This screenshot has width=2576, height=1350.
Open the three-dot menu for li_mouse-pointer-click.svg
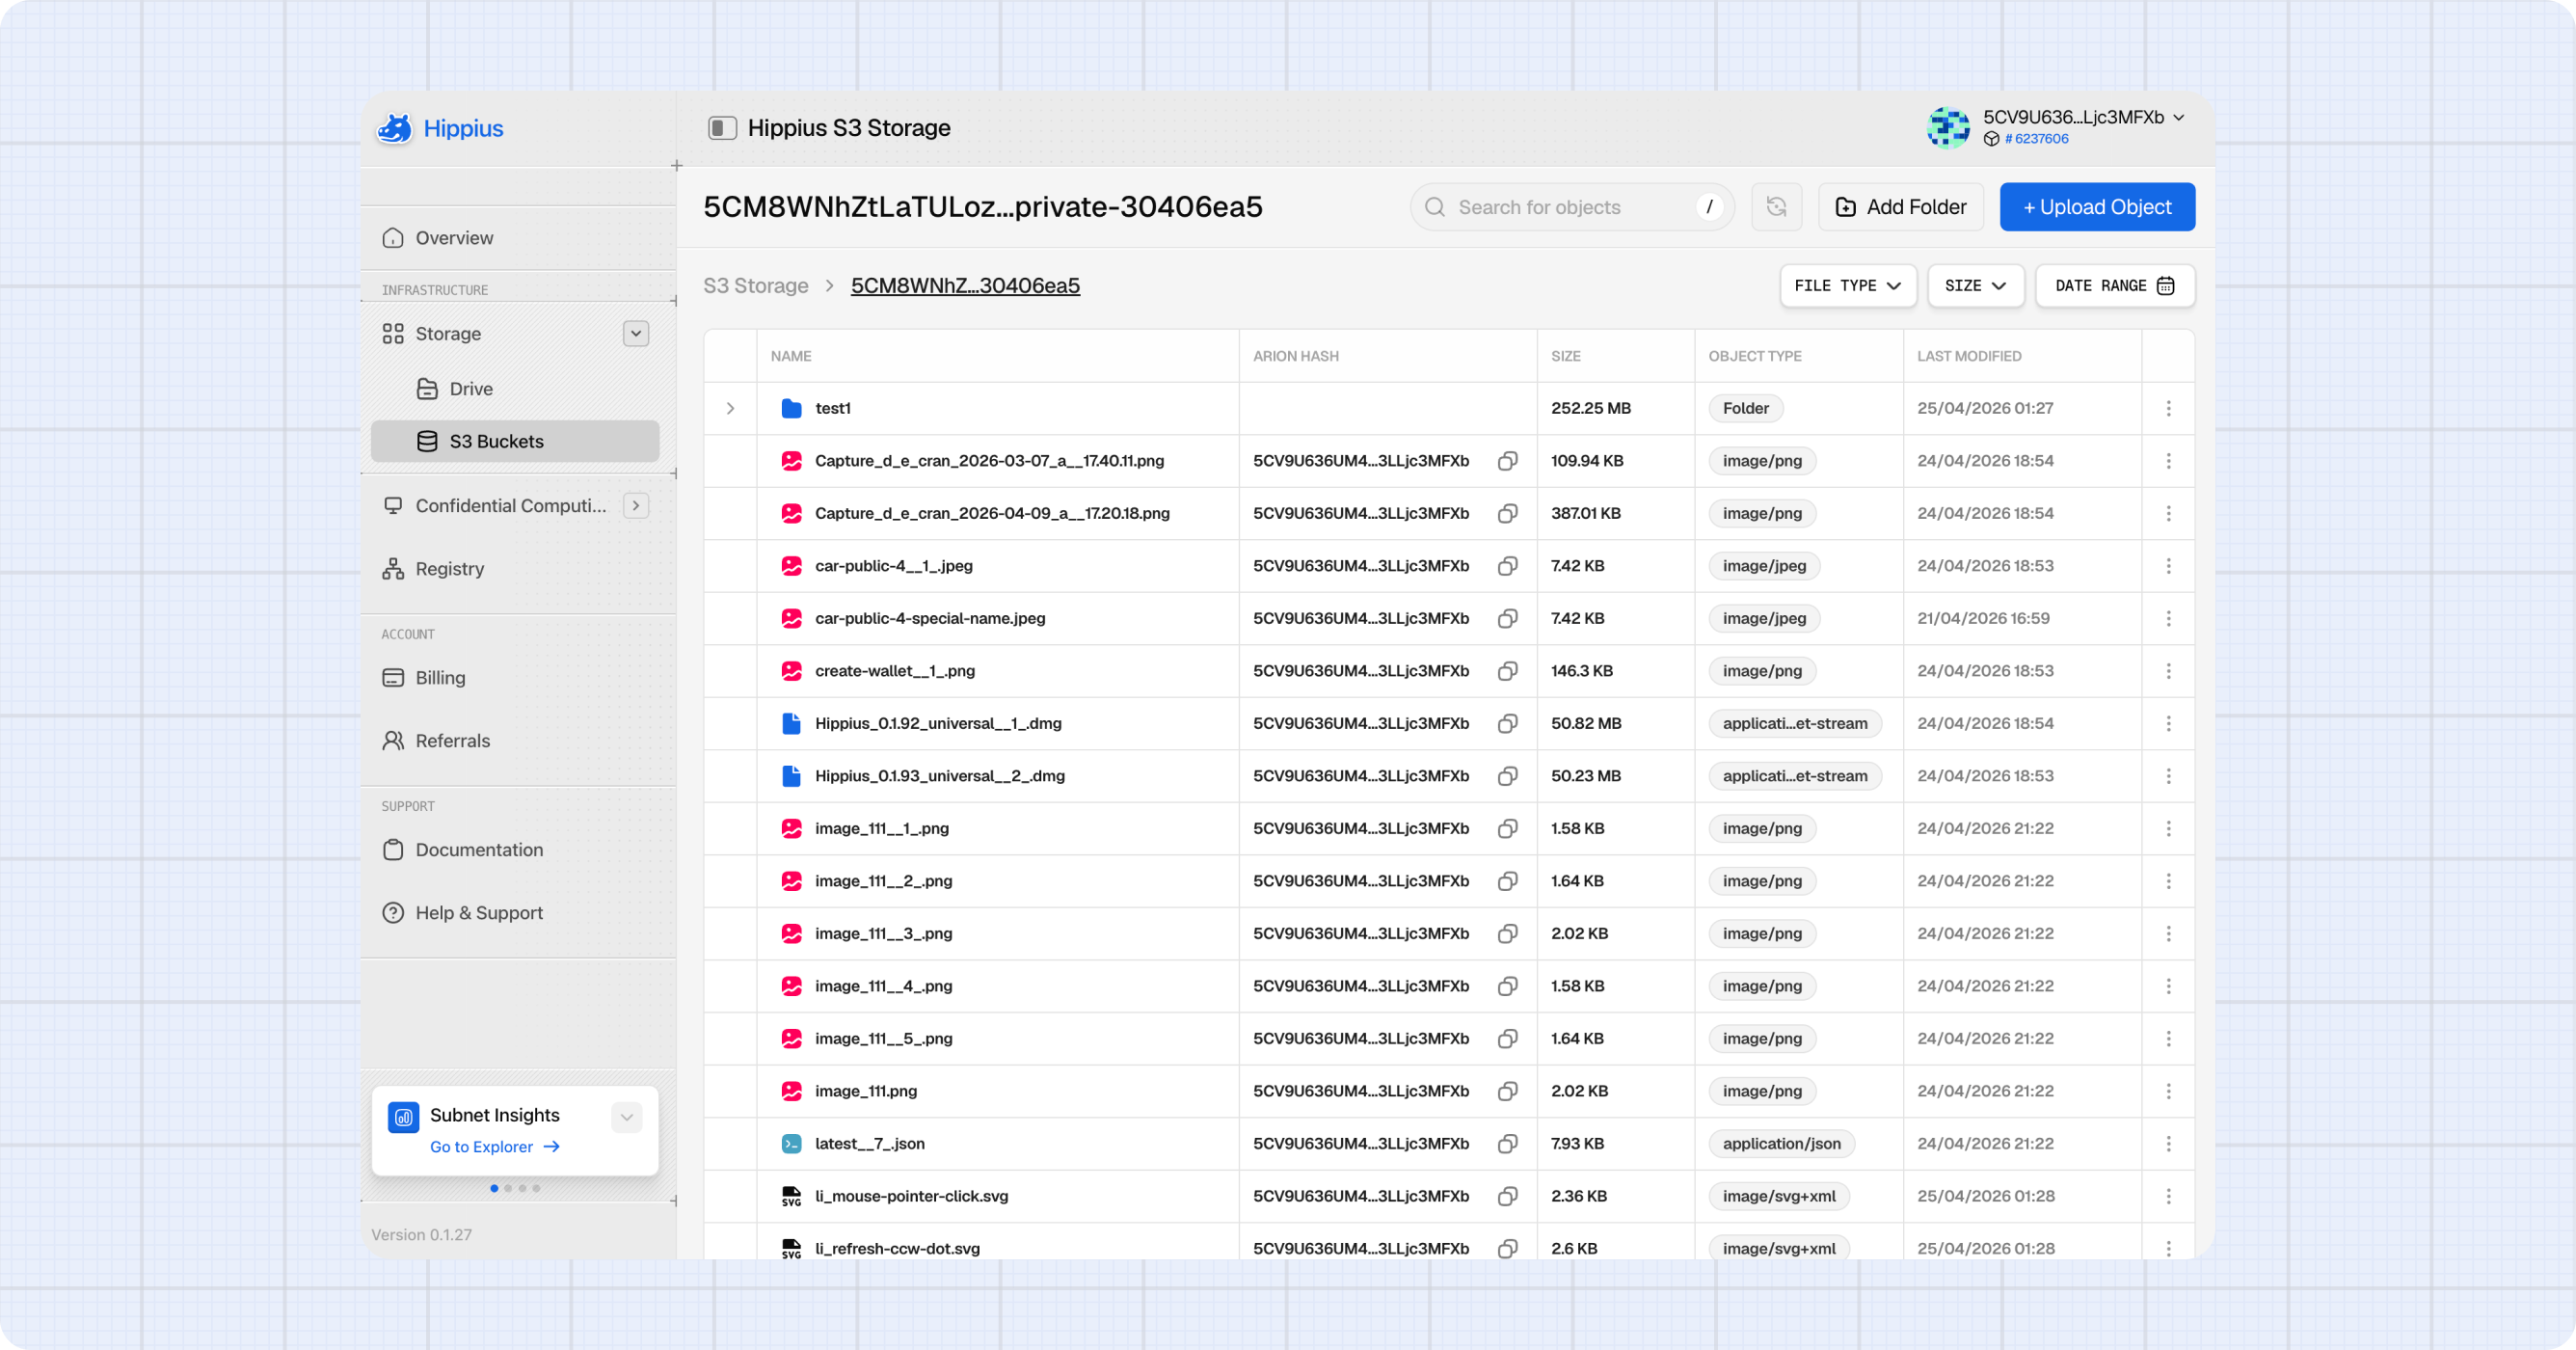coord(2168,1196)
